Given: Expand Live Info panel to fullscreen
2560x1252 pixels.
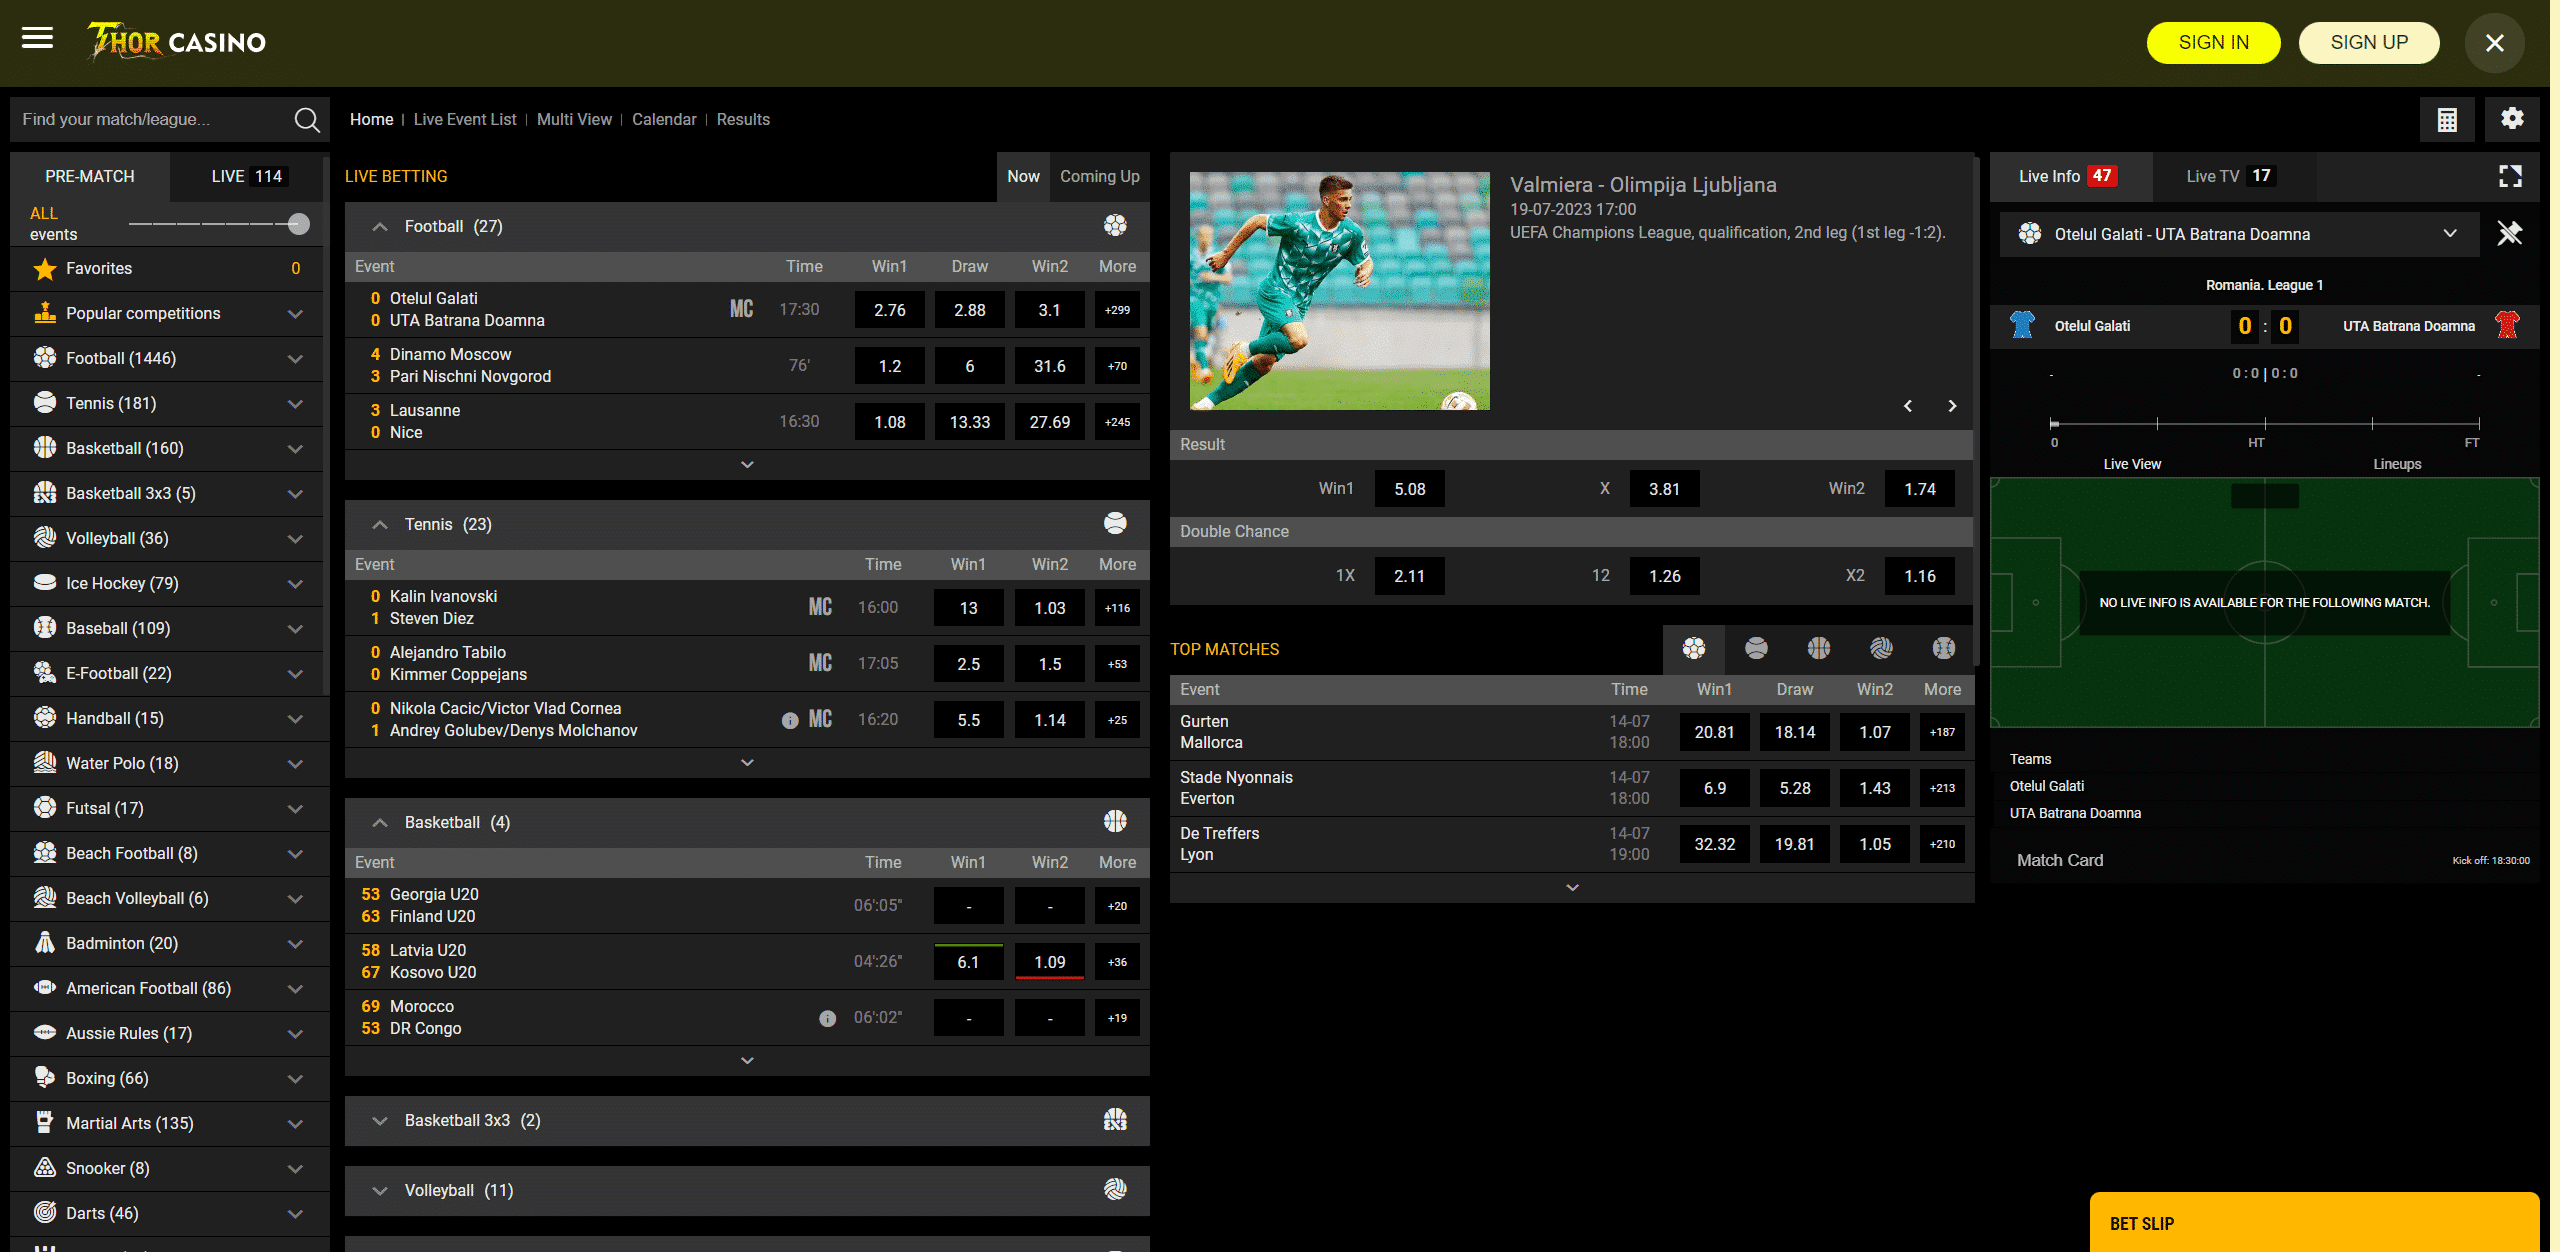Looking at the screenshot, I should pyautogui.click(x=2510, y=177).
